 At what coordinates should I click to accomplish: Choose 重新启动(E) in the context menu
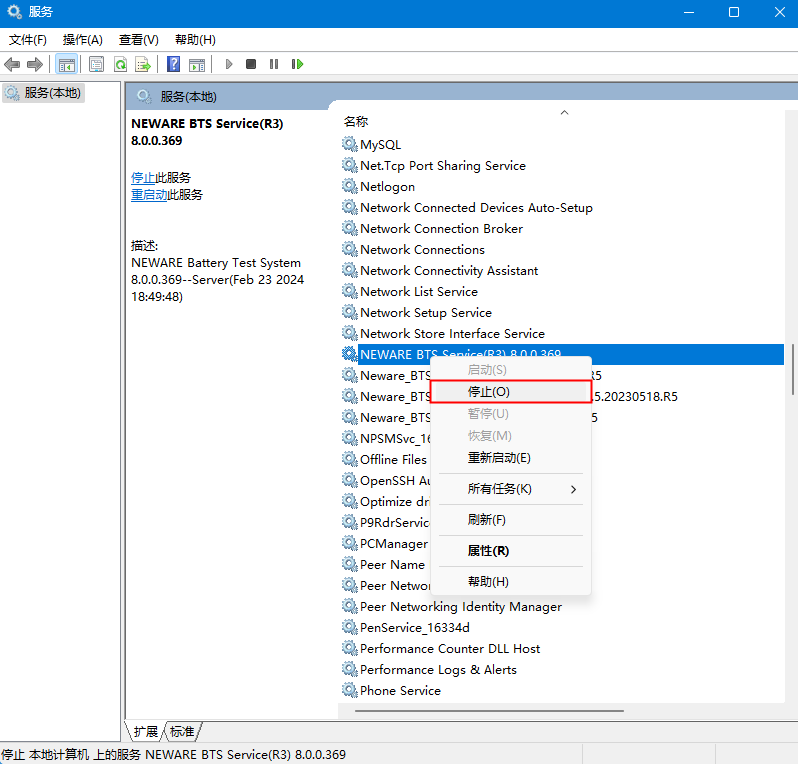pos(511,458)
